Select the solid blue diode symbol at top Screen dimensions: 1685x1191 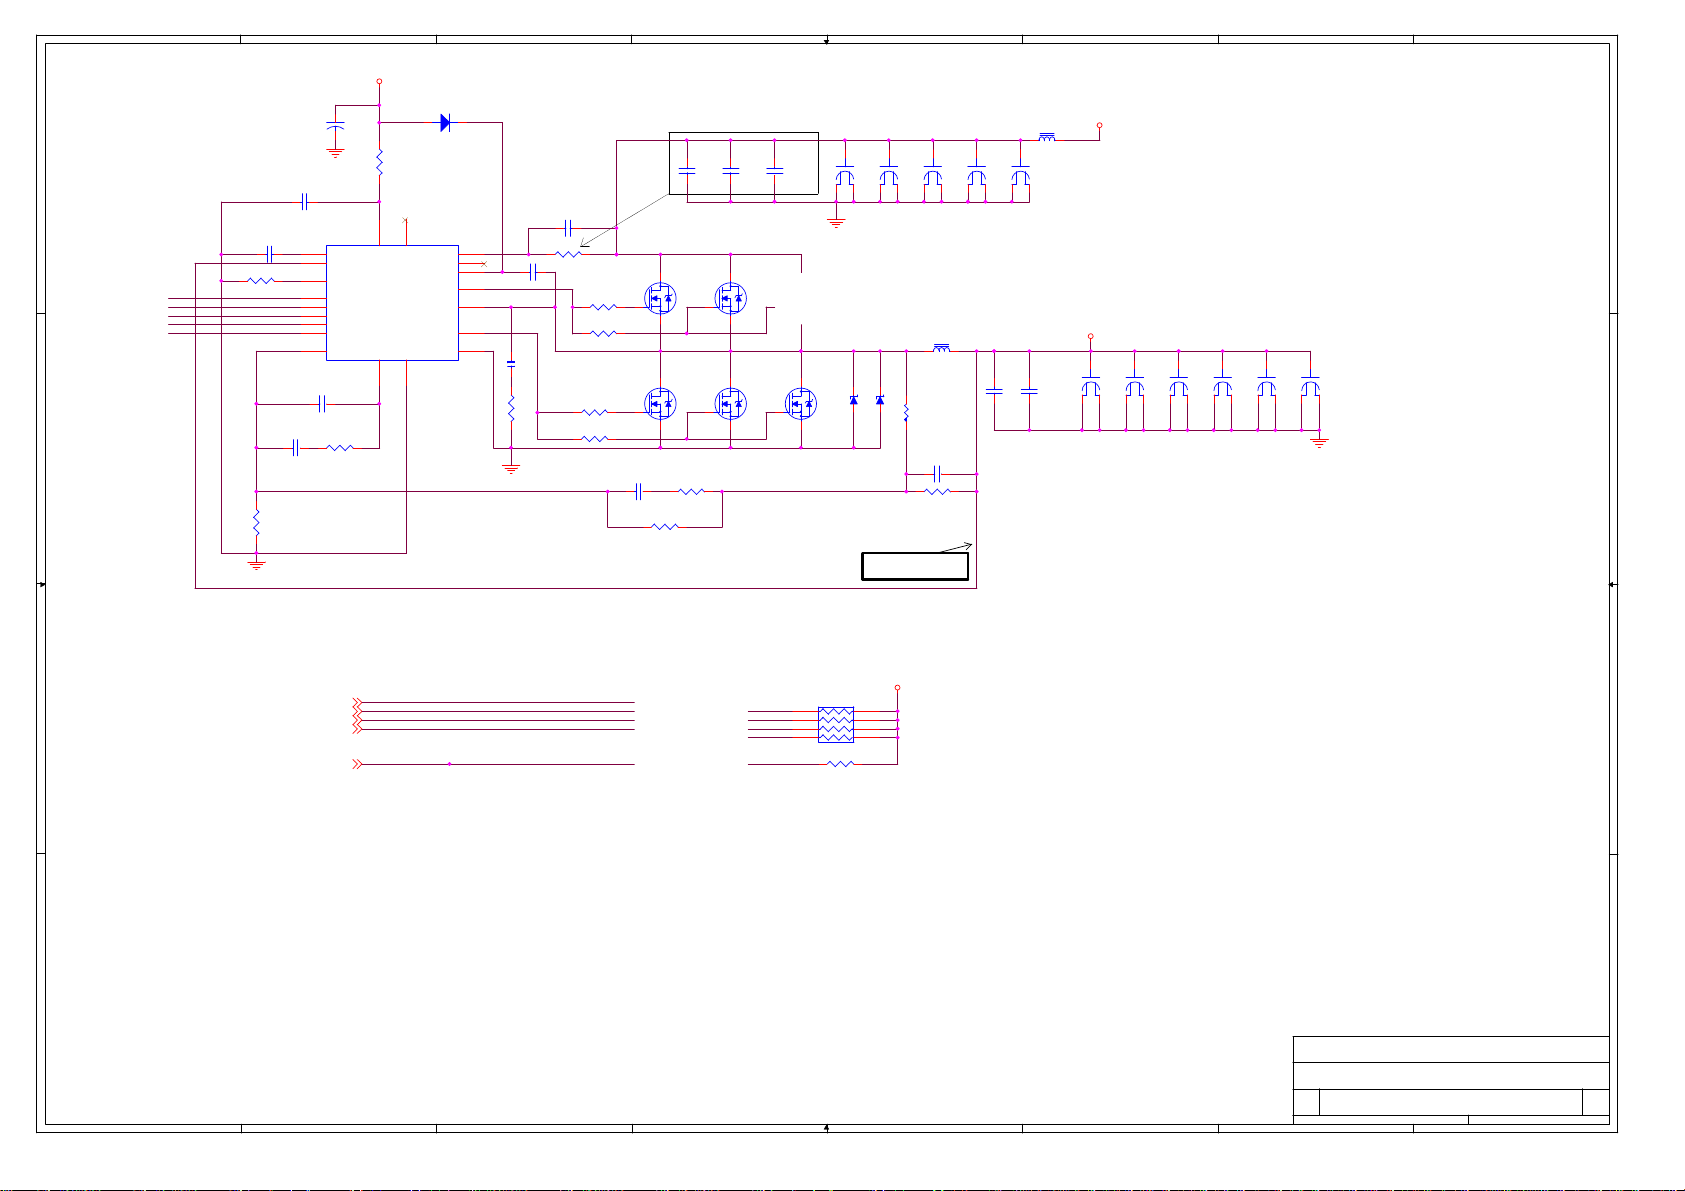coord(445,123)
